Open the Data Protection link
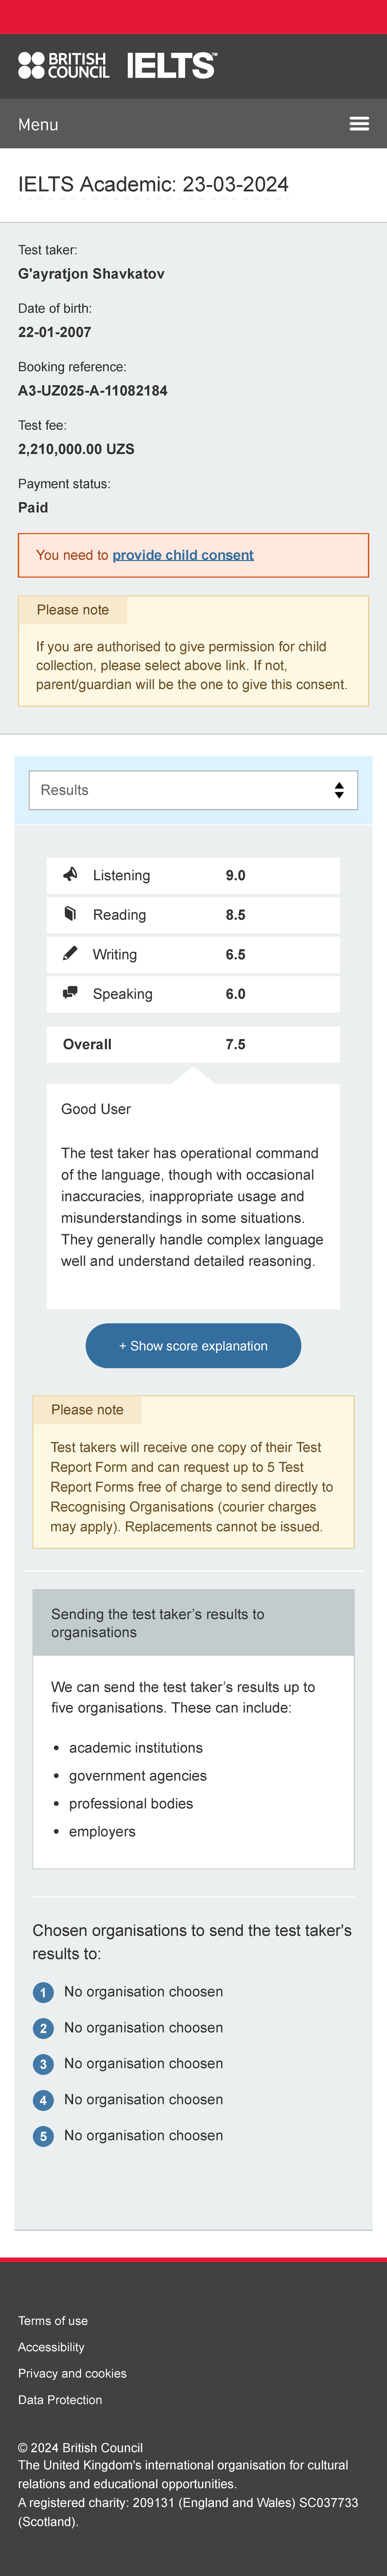387x2576 pixels. click(60, 2400)
